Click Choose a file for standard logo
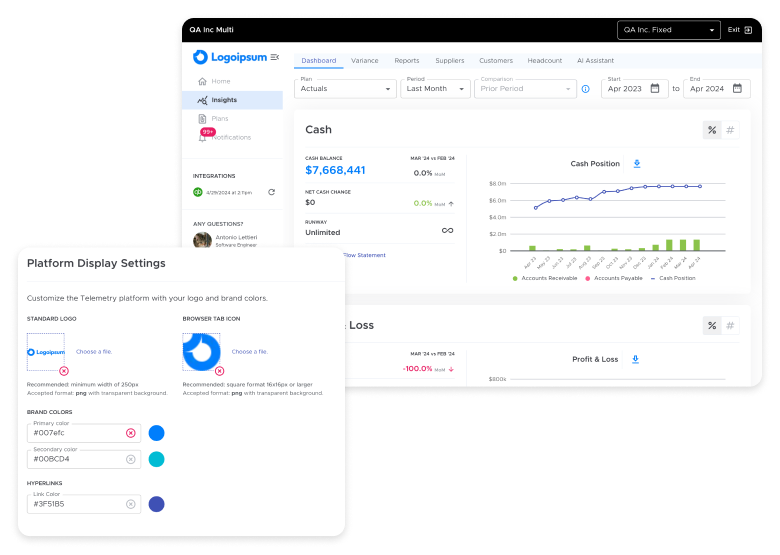The height and width of the screenshot is (555, 780). pos(94,352)
